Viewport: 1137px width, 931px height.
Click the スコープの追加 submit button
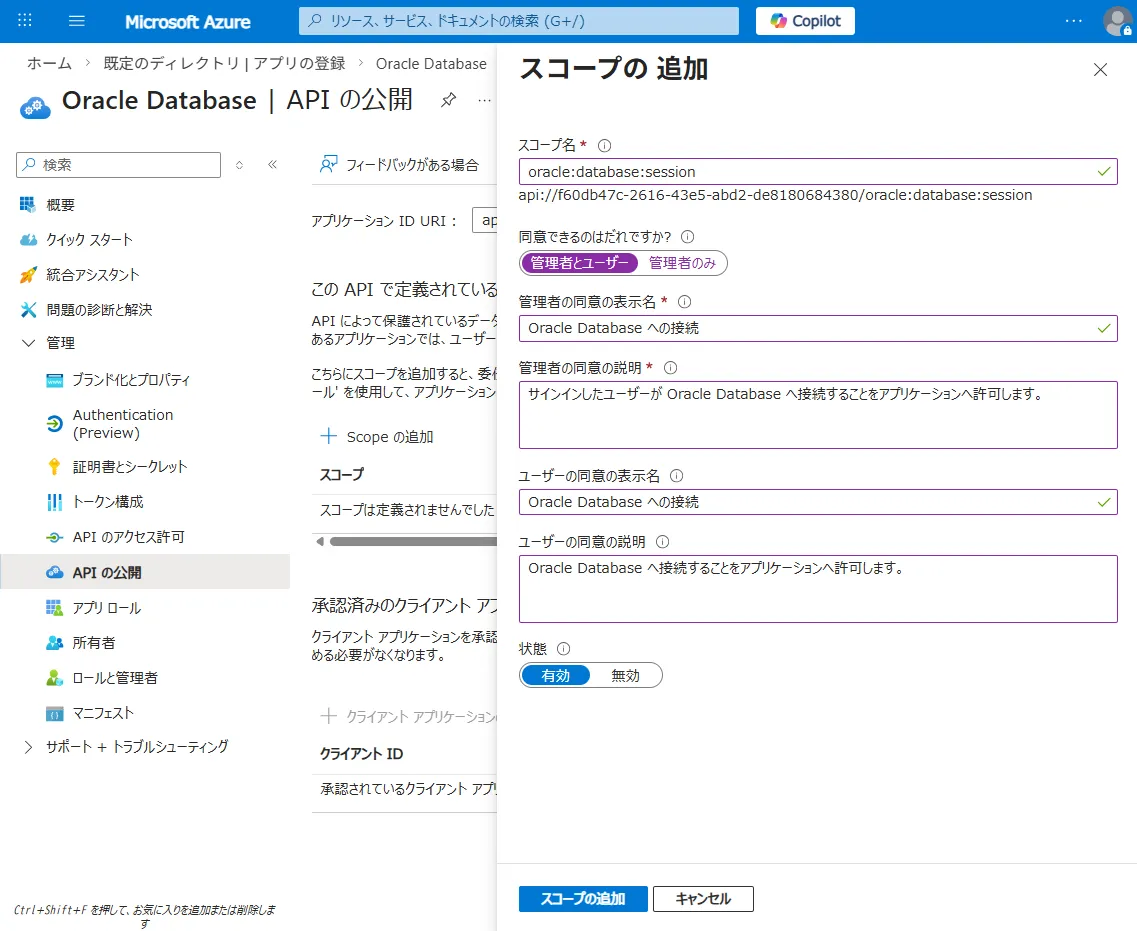[583, 899]
